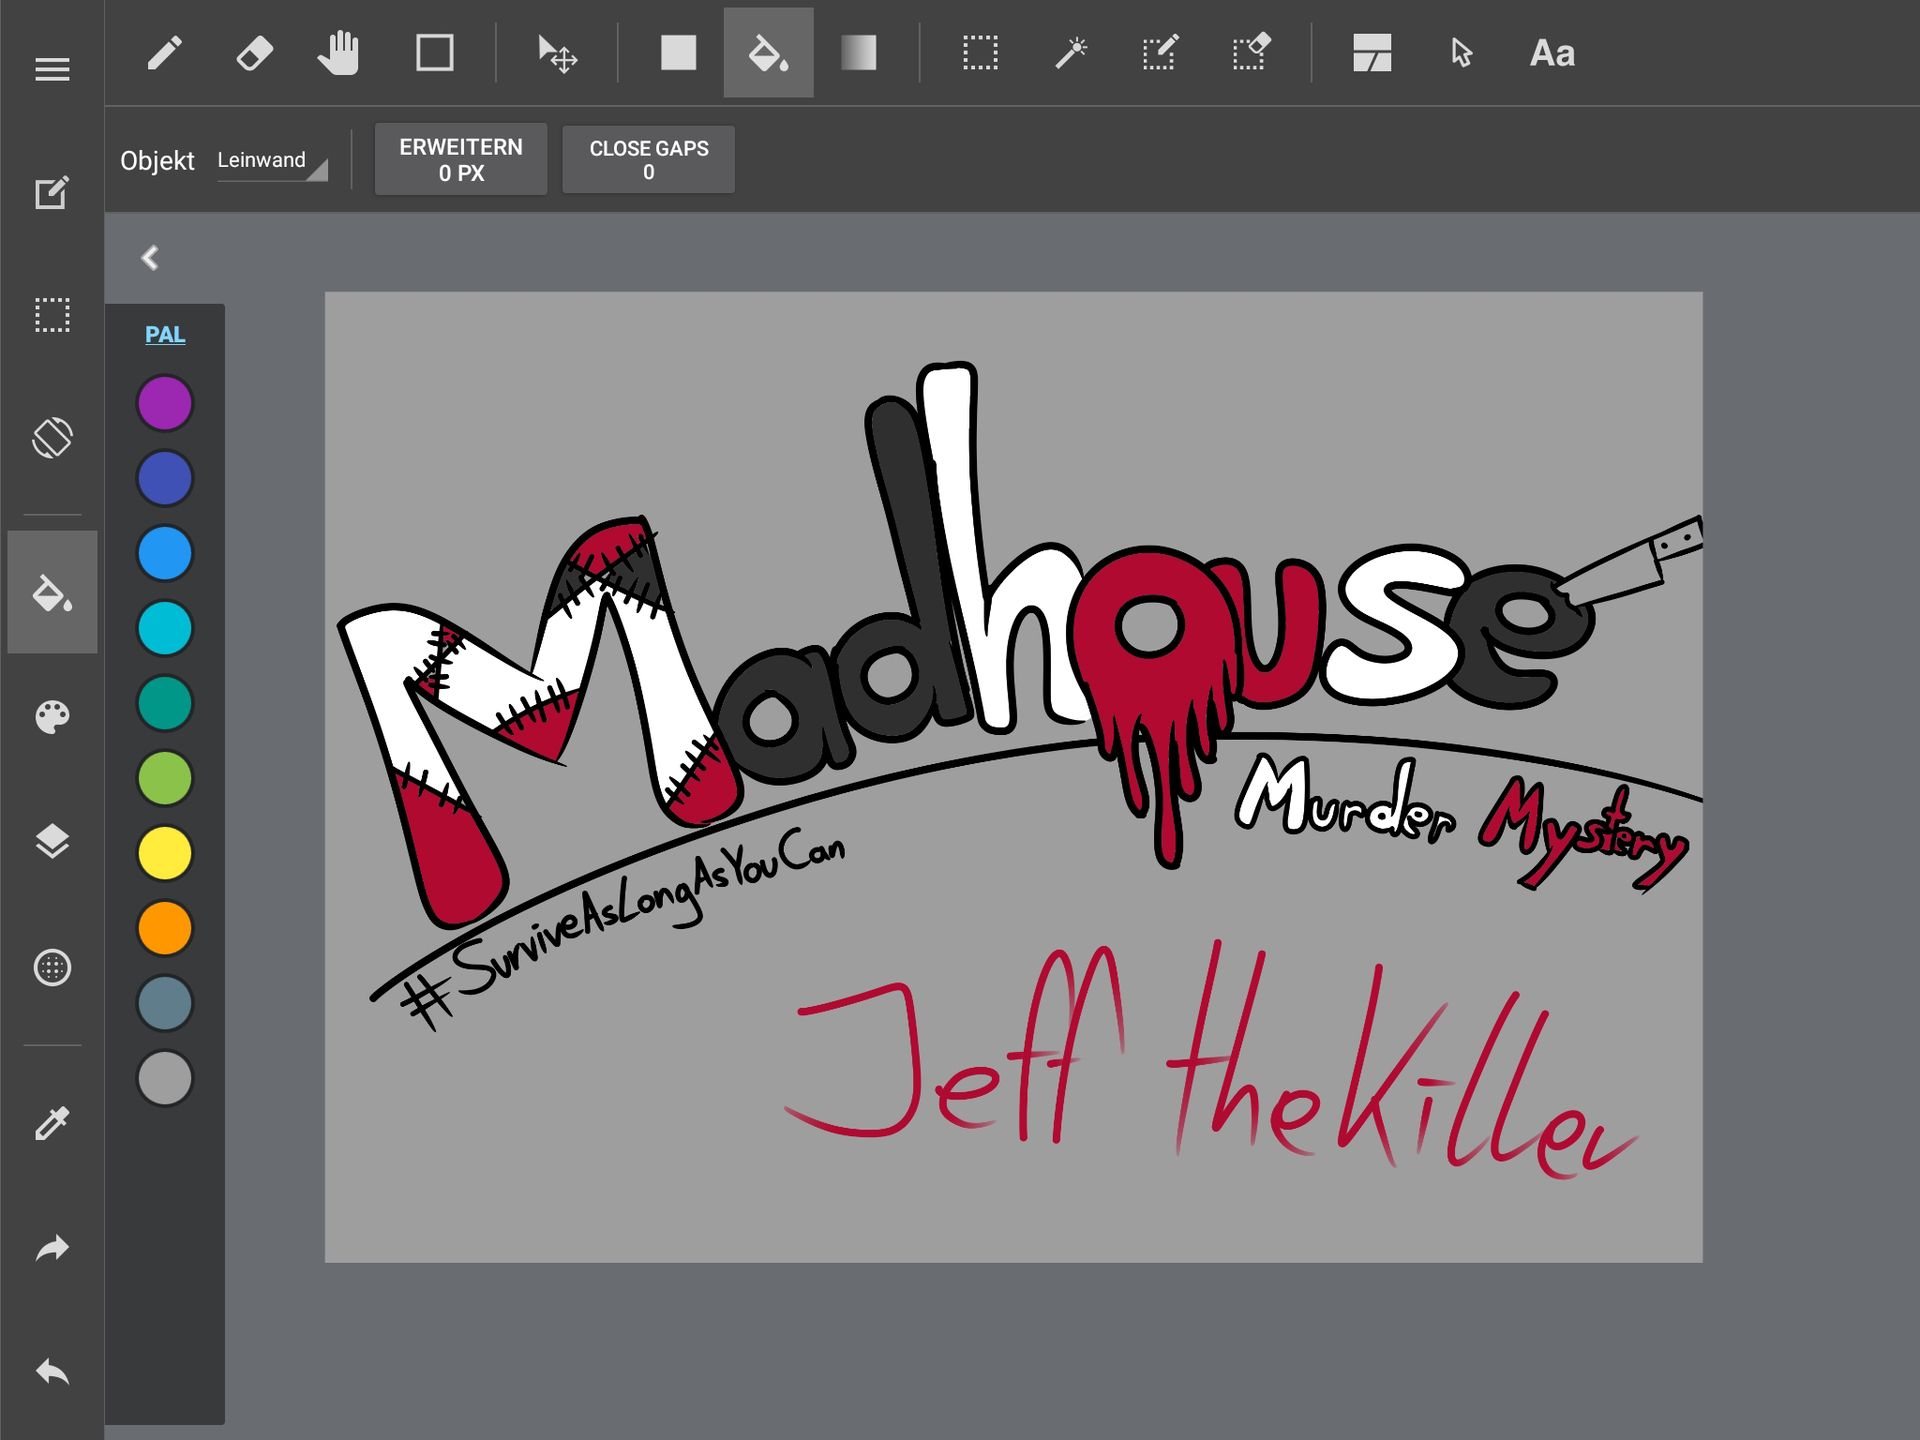
Task: Select the Text Aa tool
Action: pyautogui.click(x=1552, y=53)
